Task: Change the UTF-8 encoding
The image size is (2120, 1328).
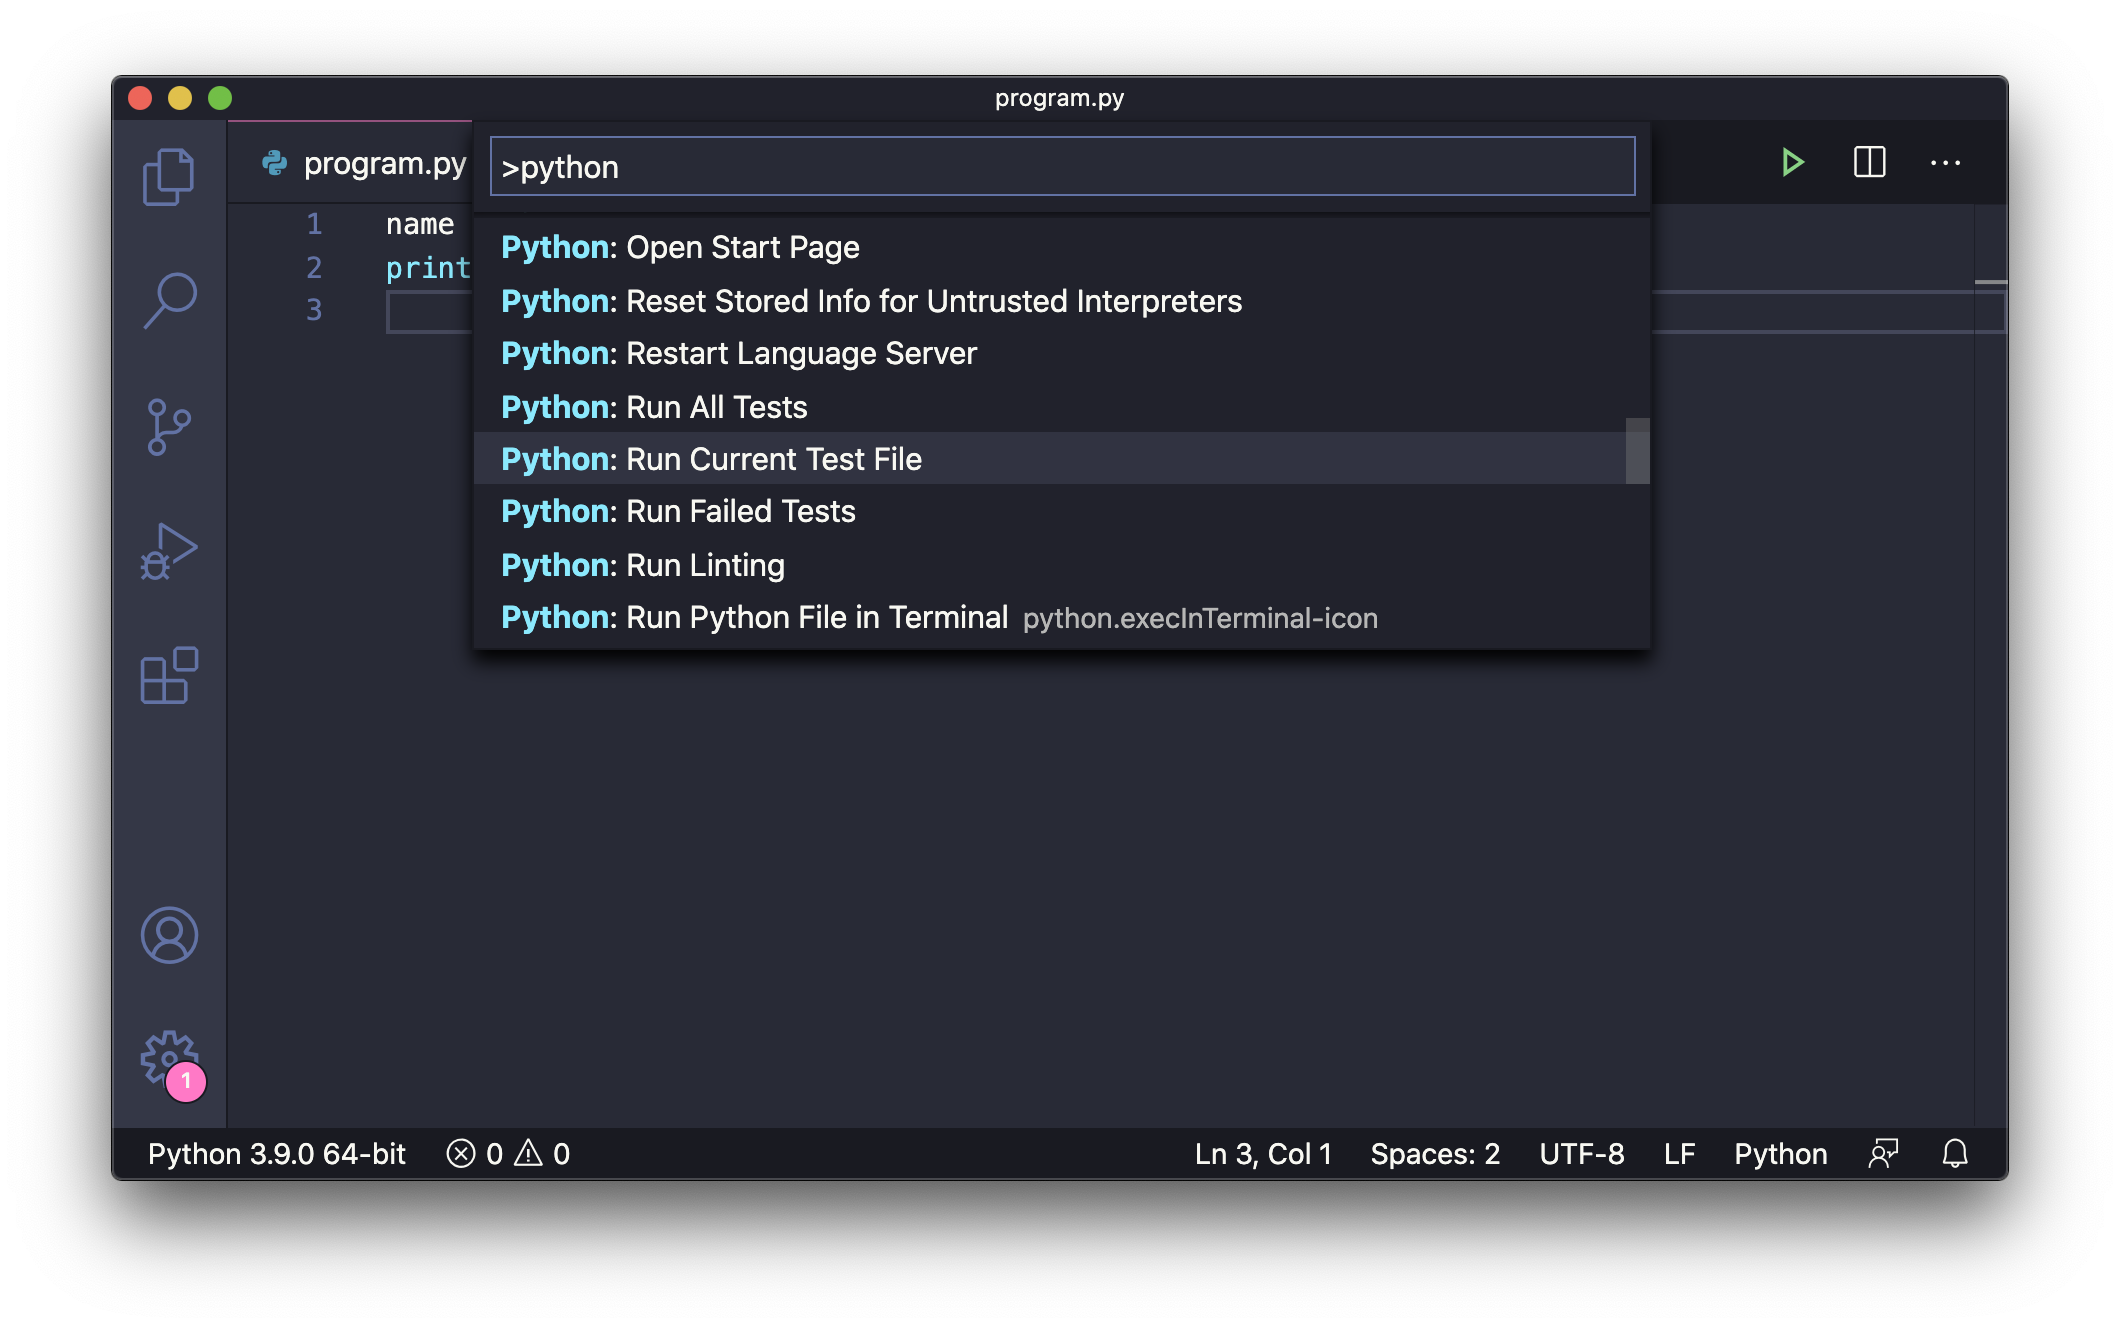Action: pos(1583,1154)
